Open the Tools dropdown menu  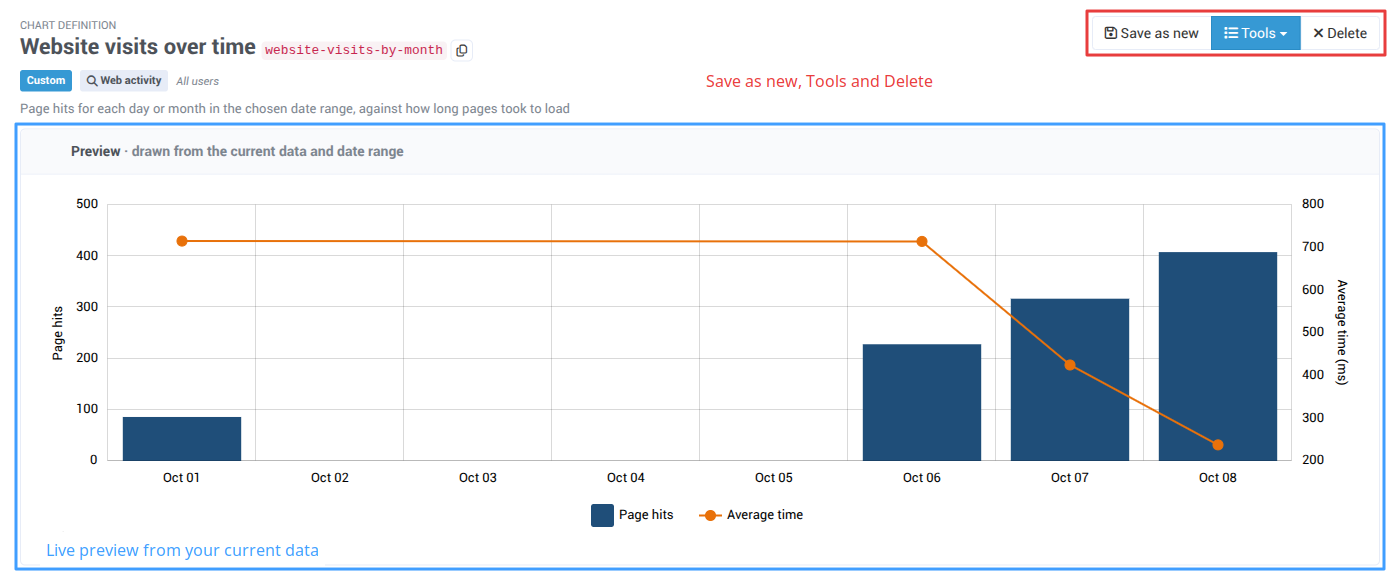coord(1255,33)
